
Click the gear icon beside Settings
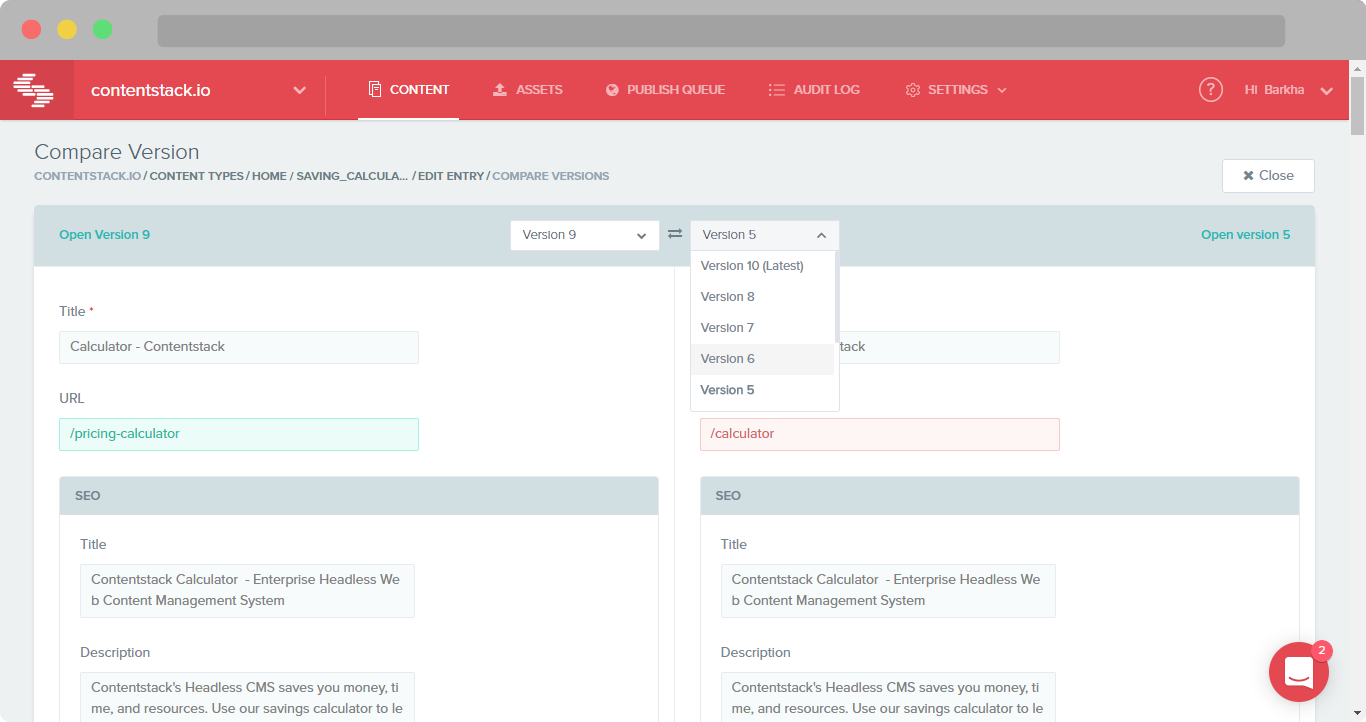tap(912, 90)
